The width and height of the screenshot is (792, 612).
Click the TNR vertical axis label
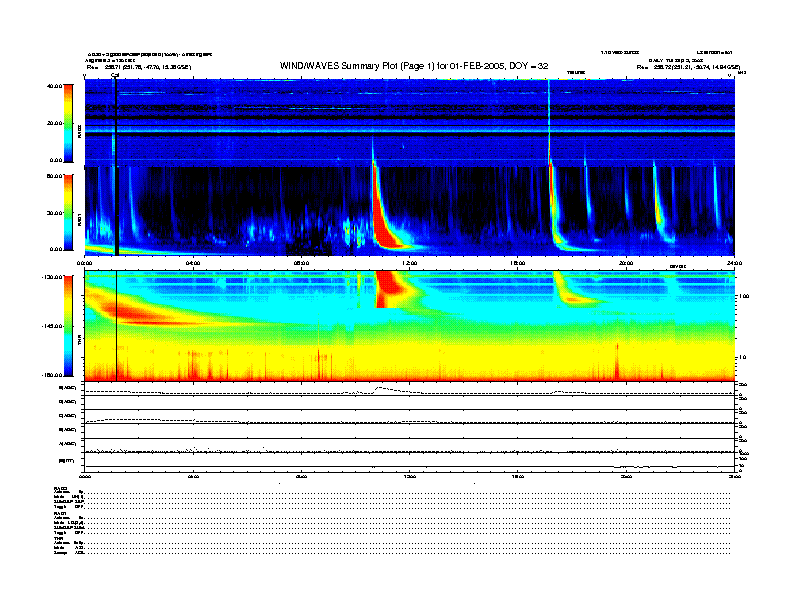point(79,342)
